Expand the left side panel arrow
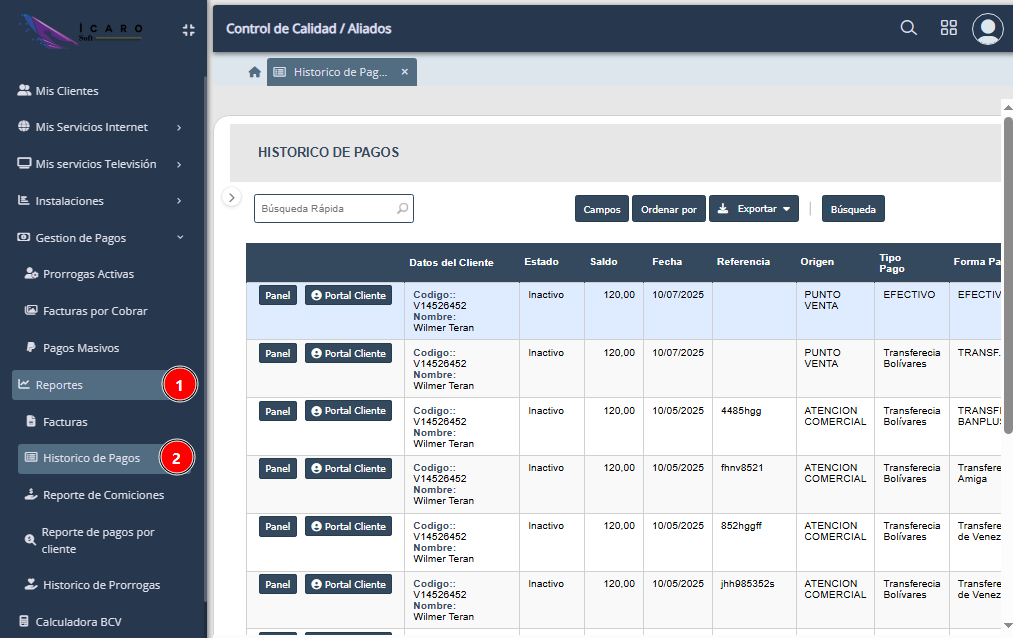The image size is (1013, 638). point(232,197)
